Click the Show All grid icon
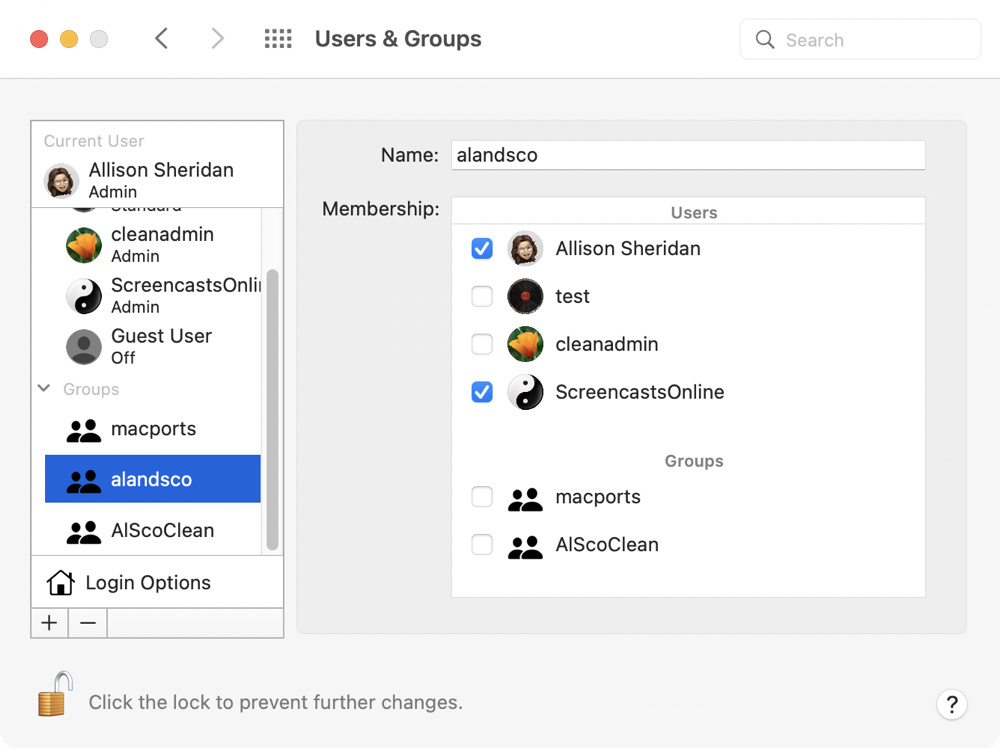 [277, 39]
